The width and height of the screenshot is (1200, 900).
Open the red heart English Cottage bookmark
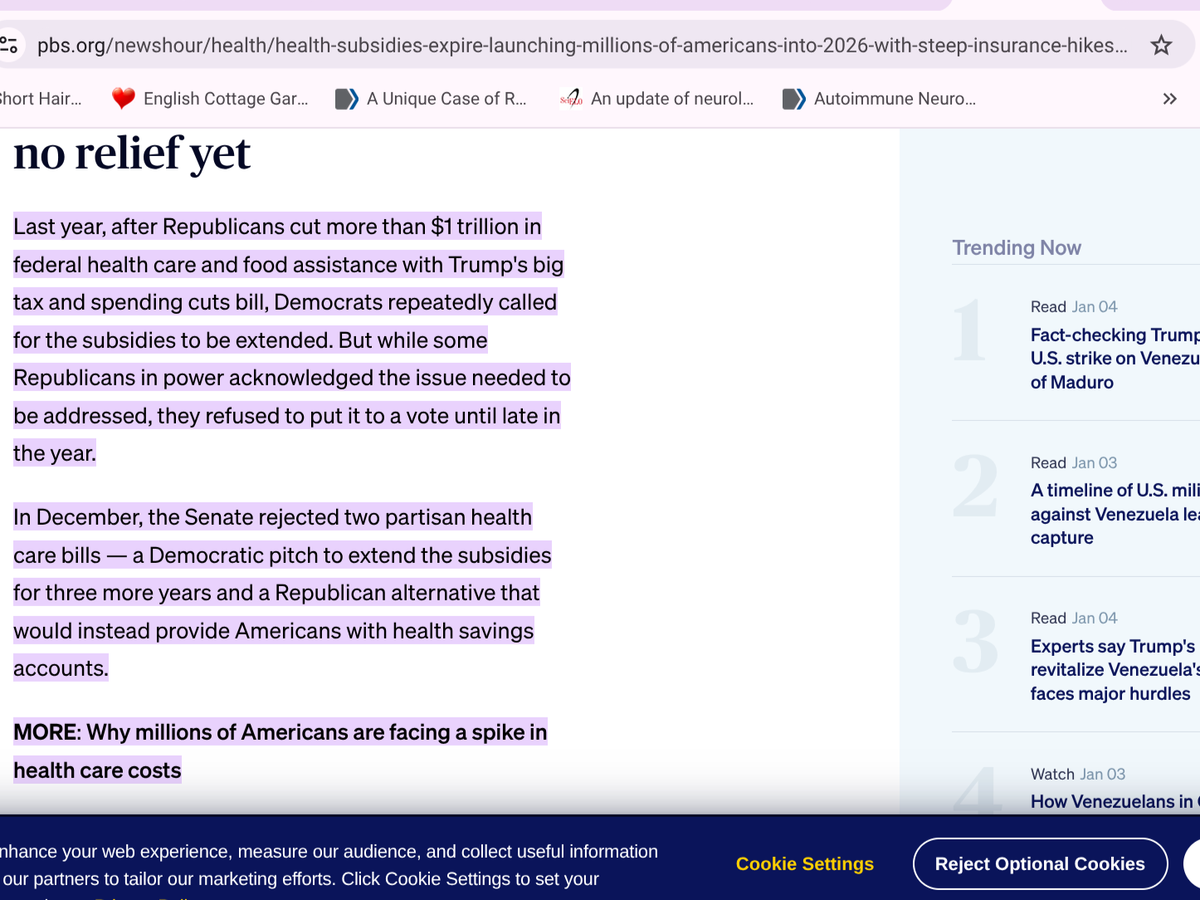(210, 98)
